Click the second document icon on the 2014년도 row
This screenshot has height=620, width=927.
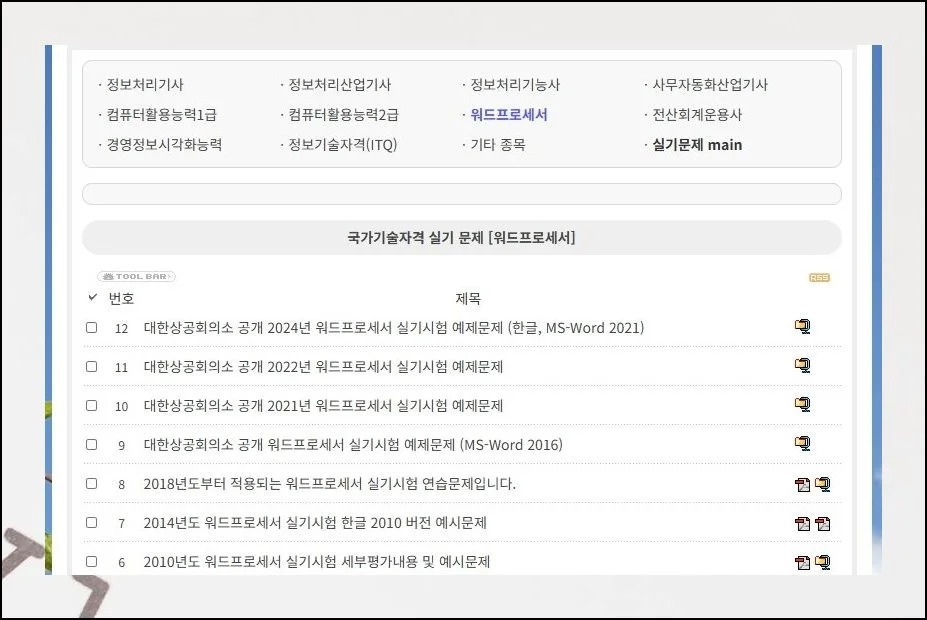click(x=821, y=523)
